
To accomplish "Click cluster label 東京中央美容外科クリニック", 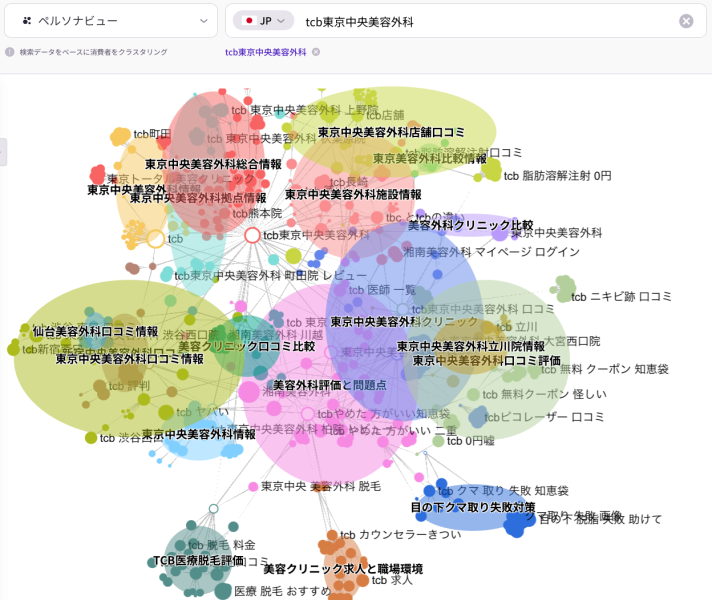I will pyautogui.click(x=404, y=322).
